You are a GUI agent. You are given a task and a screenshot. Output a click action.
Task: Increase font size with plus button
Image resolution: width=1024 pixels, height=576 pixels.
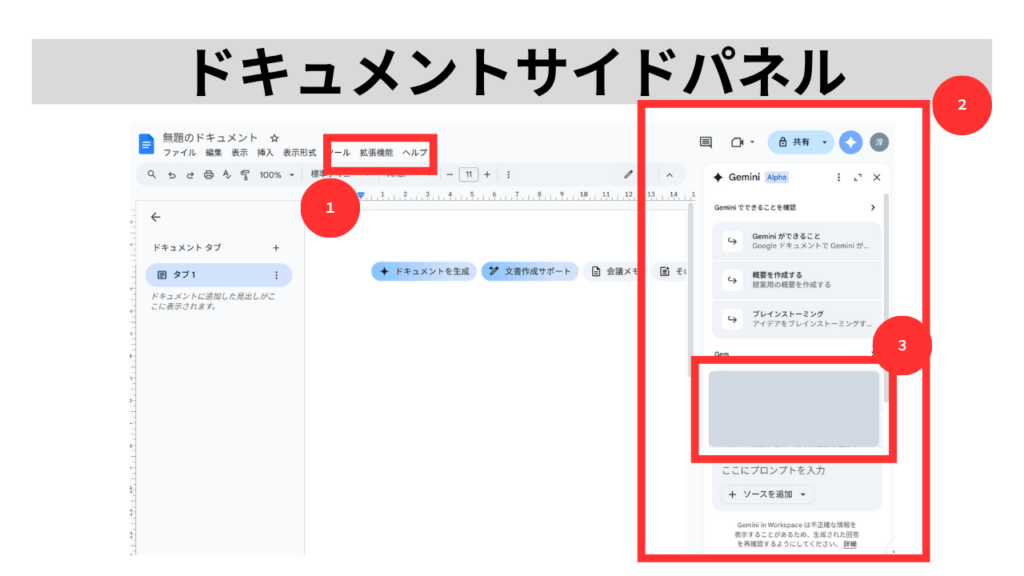[x=487, y=175]
